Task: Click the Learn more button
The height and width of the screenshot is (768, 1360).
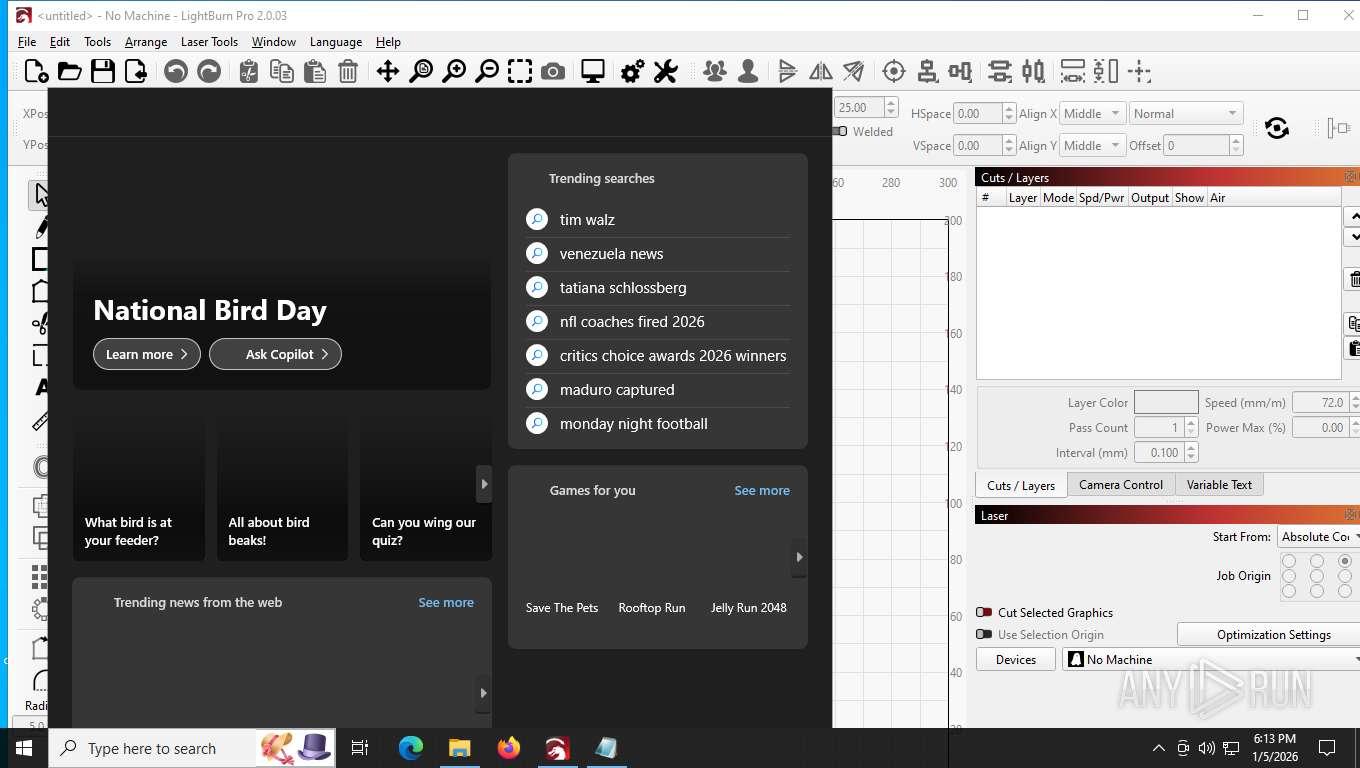Action: tap(147, 354)
